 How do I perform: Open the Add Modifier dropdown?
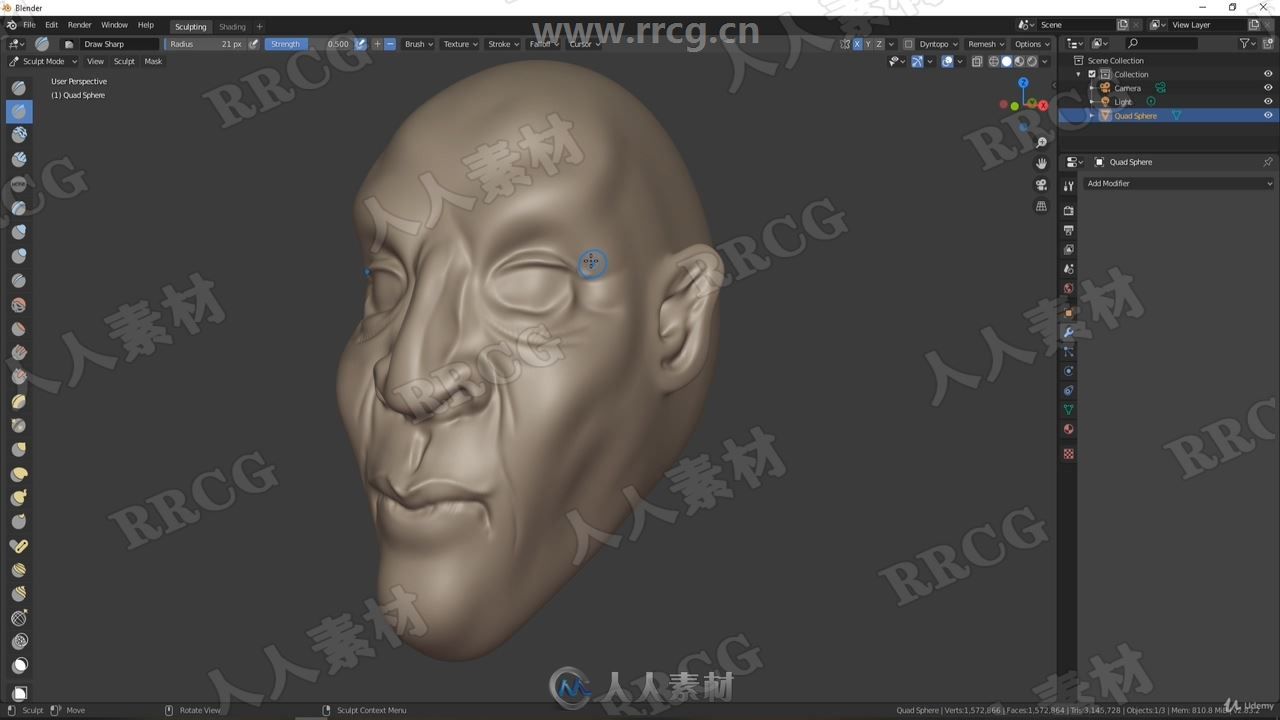[x=1179, y=183]
